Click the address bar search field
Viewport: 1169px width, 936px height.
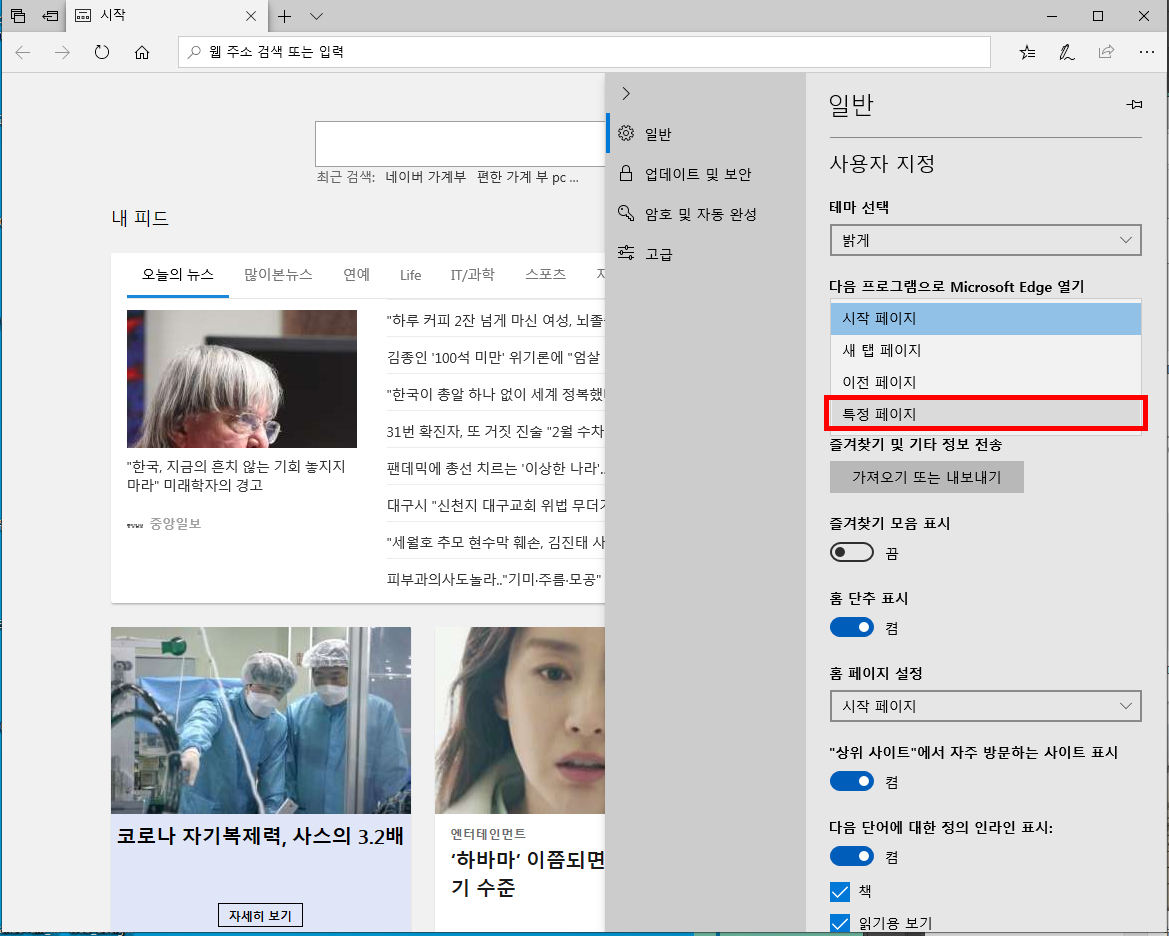pos(584,52)
